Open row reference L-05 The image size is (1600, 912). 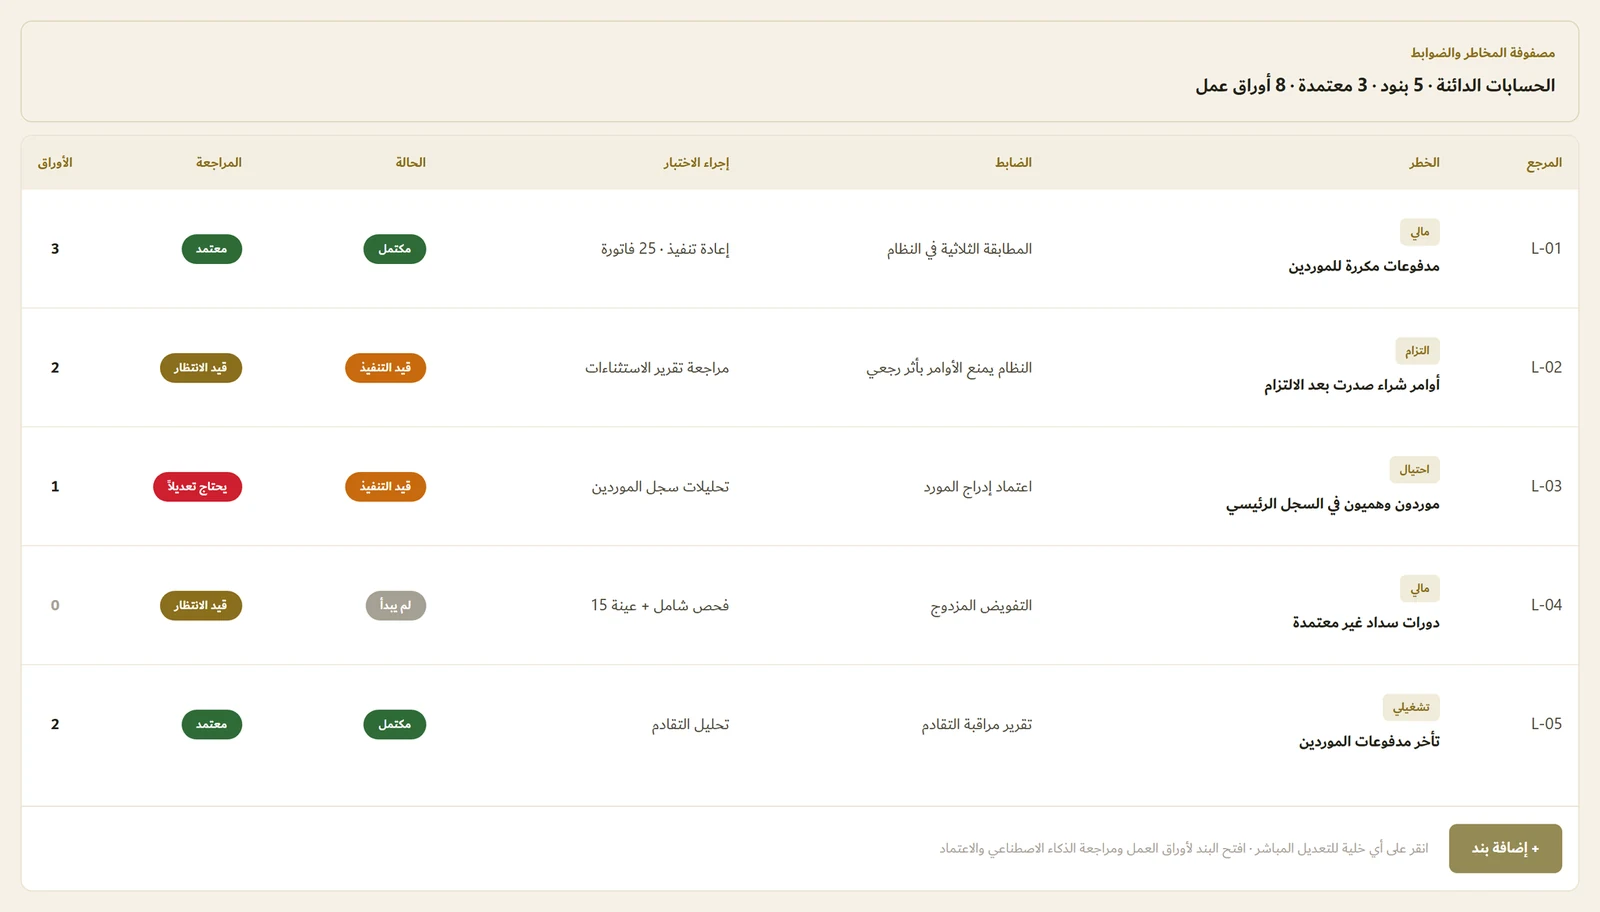pyautogui.click(x=1546, y=724)
